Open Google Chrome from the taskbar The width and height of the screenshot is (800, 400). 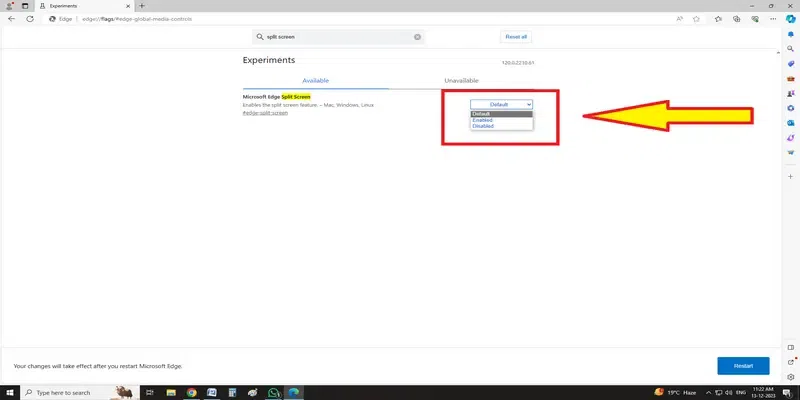point(191,392)
